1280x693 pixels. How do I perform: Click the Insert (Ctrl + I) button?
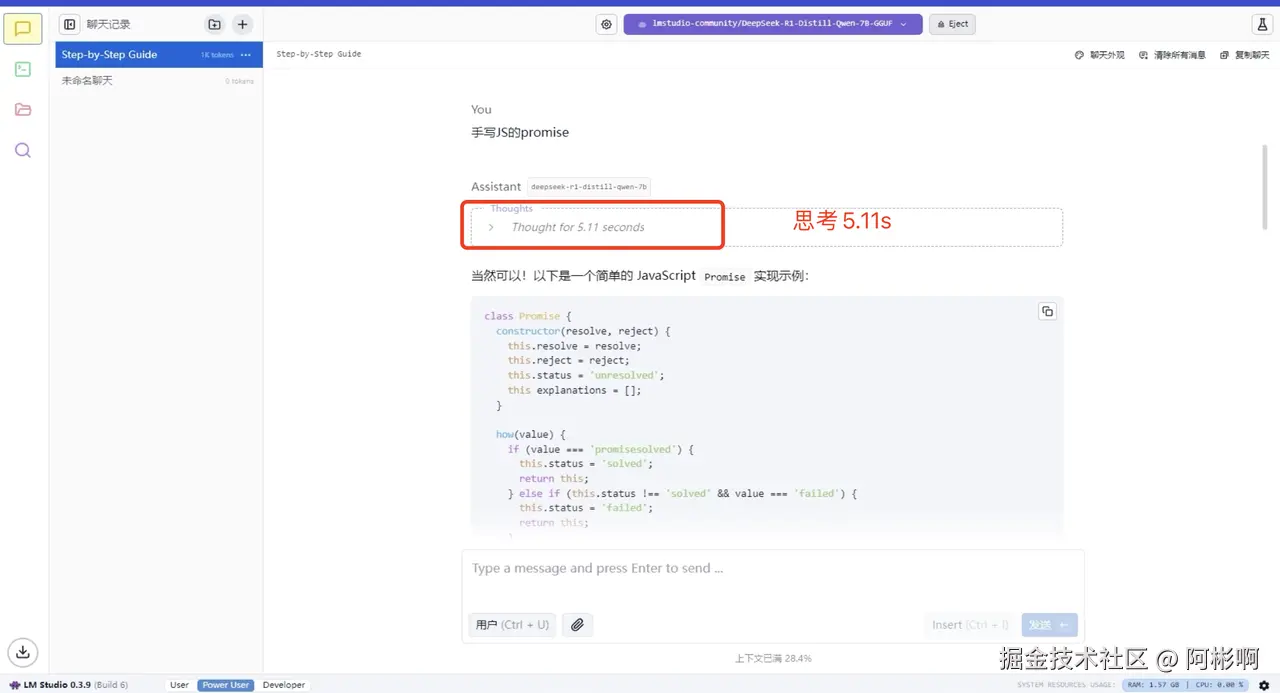[x=970, y=625]
